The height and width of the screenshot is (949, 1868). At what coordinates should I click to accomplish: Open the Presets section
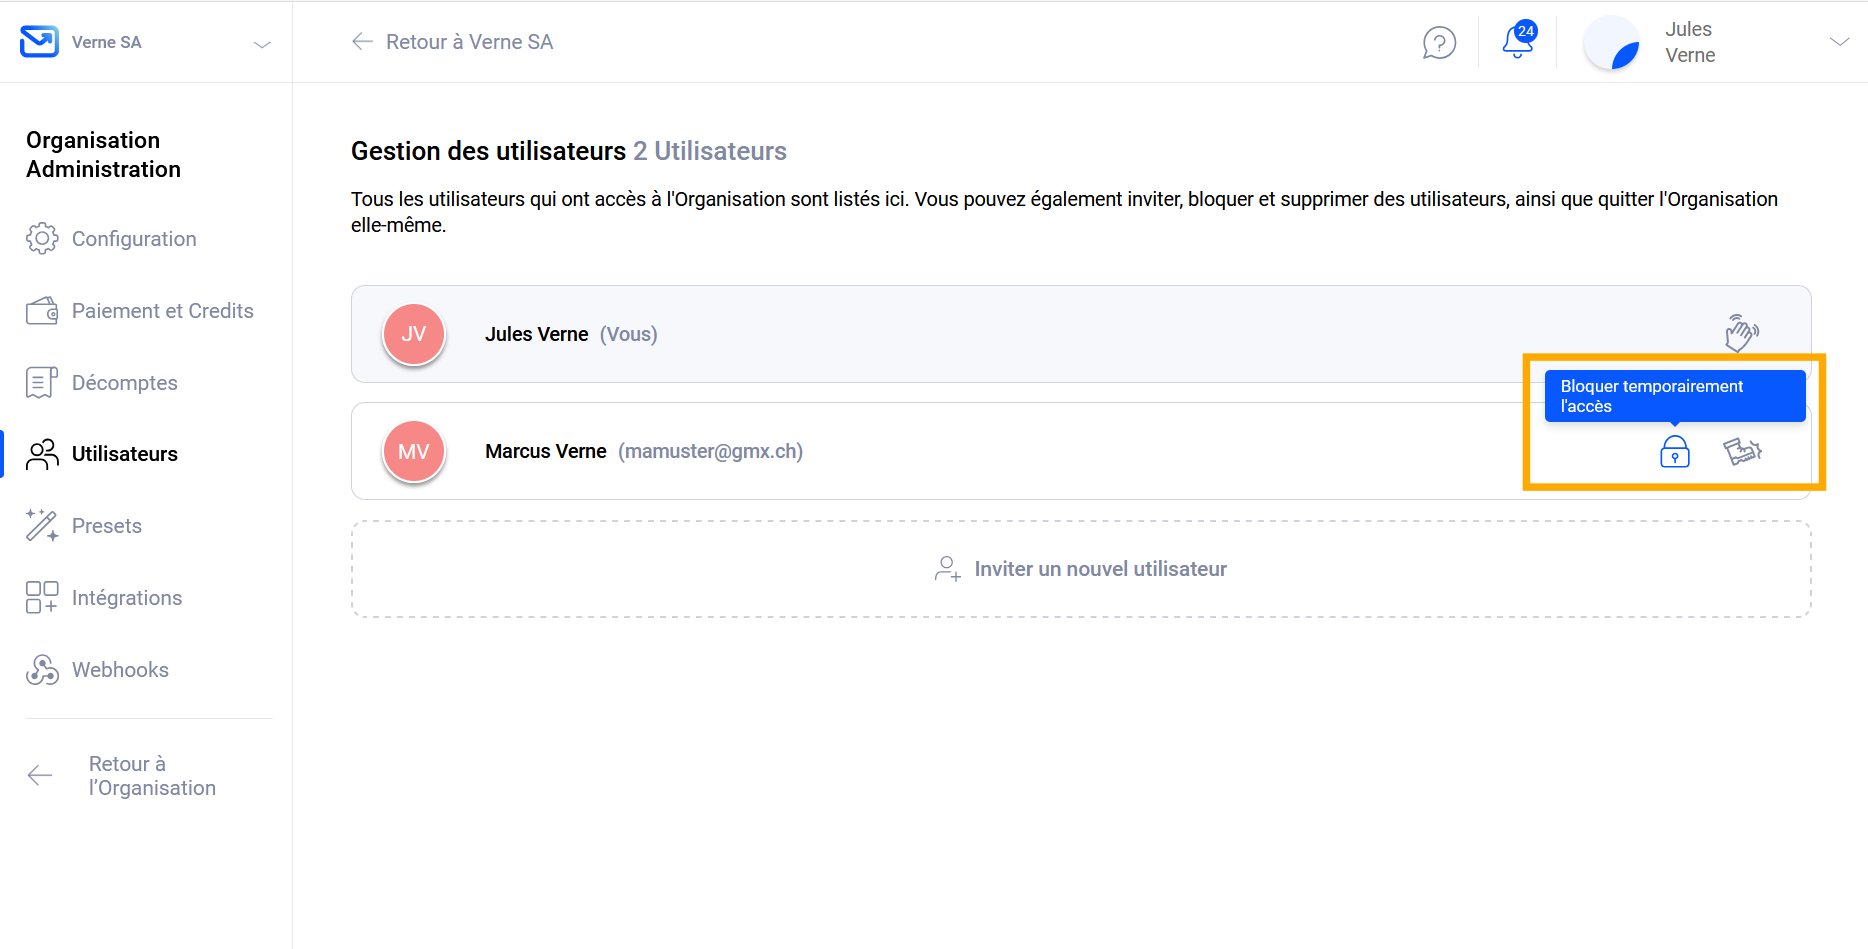pyautogui.click(x=106, y=526)
